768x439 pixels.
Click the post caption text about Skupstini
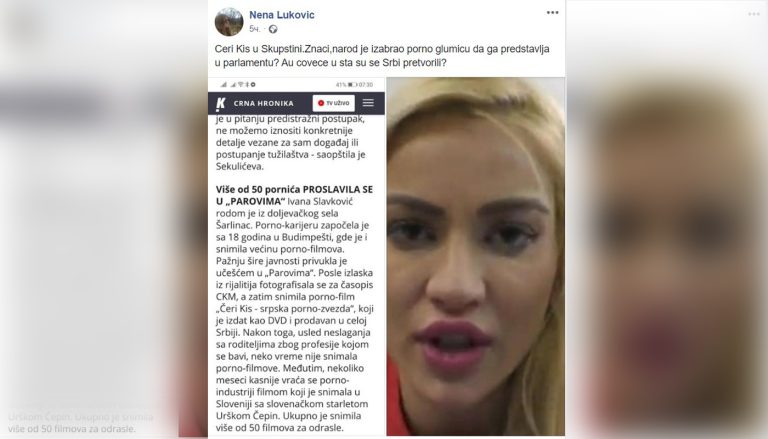click(x=382, y=56)
